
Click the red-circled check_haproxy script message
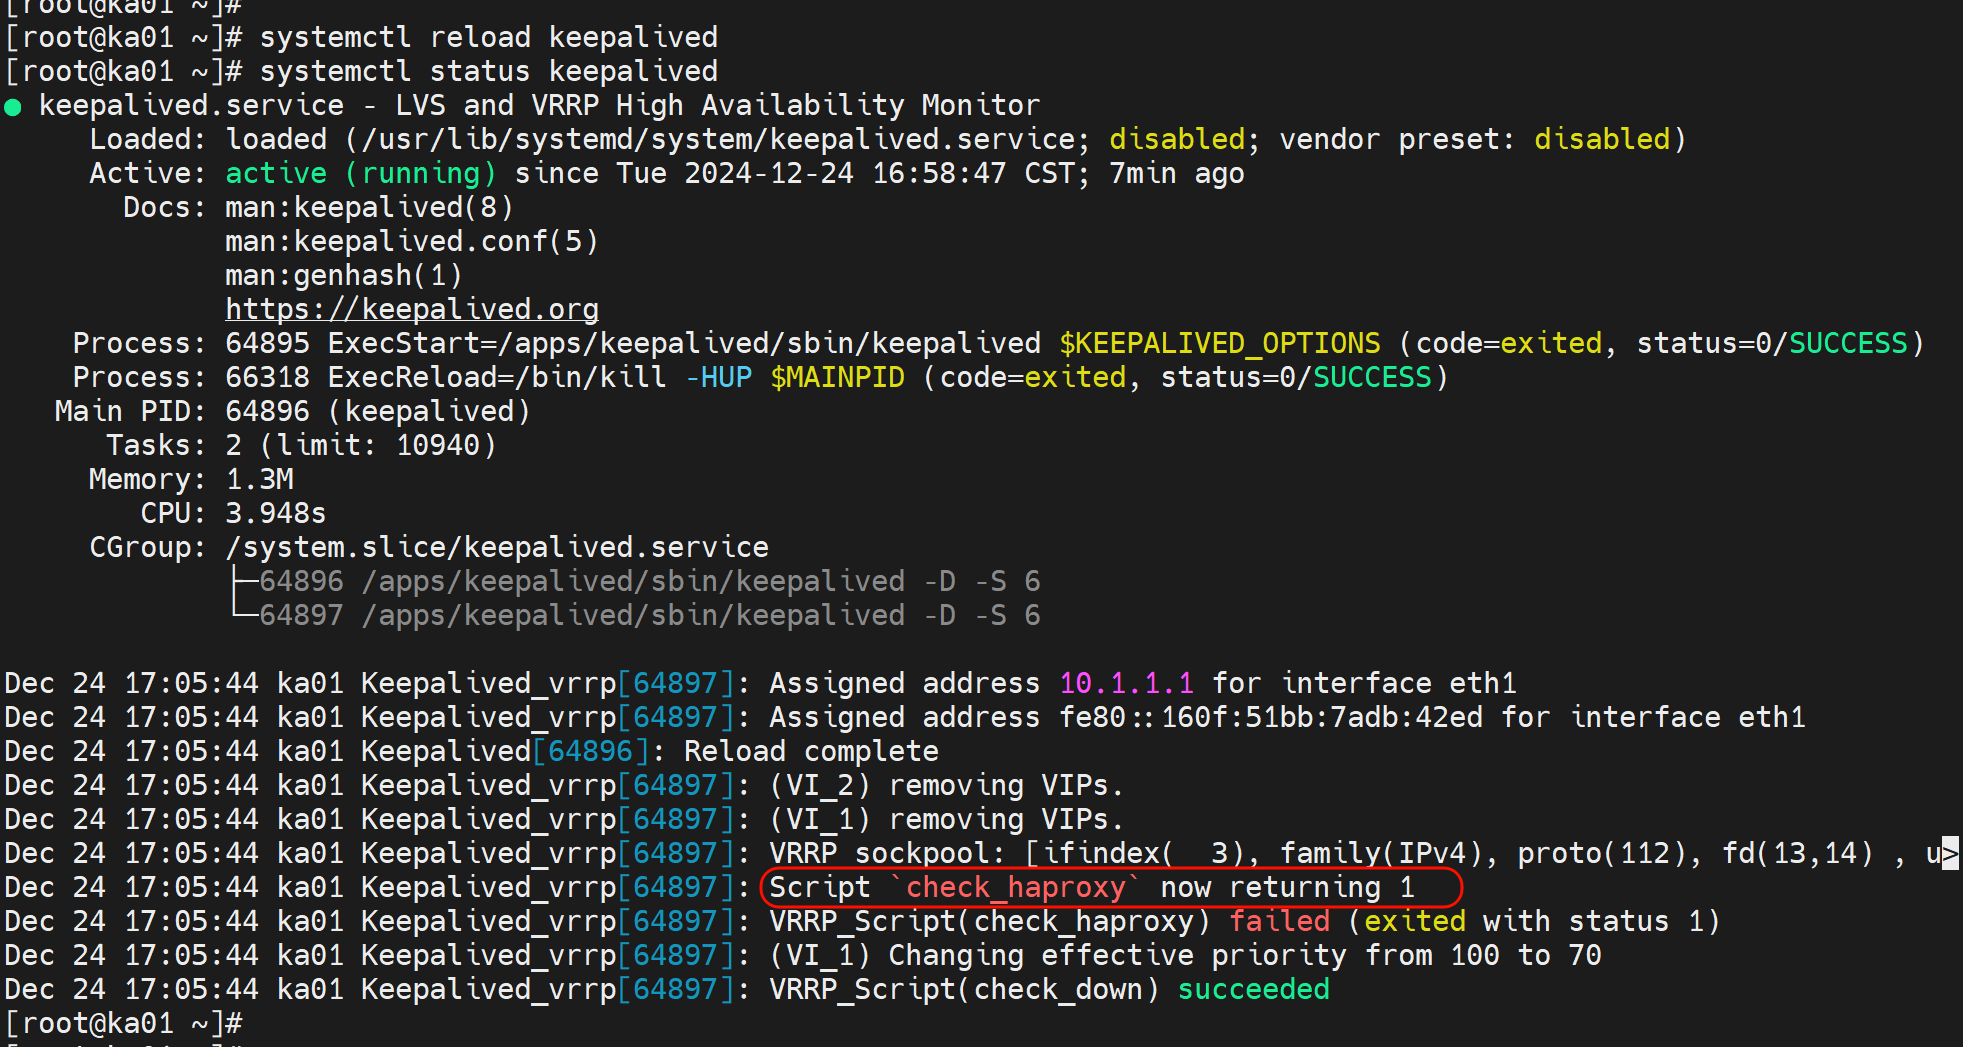[1110, 887]
